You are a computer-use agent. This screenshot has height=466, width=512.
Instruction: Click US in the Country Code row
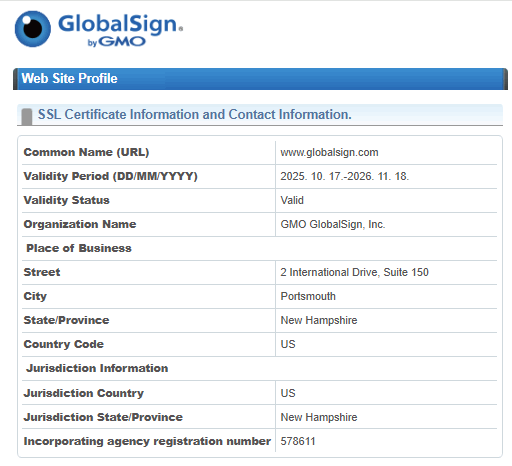288,344
